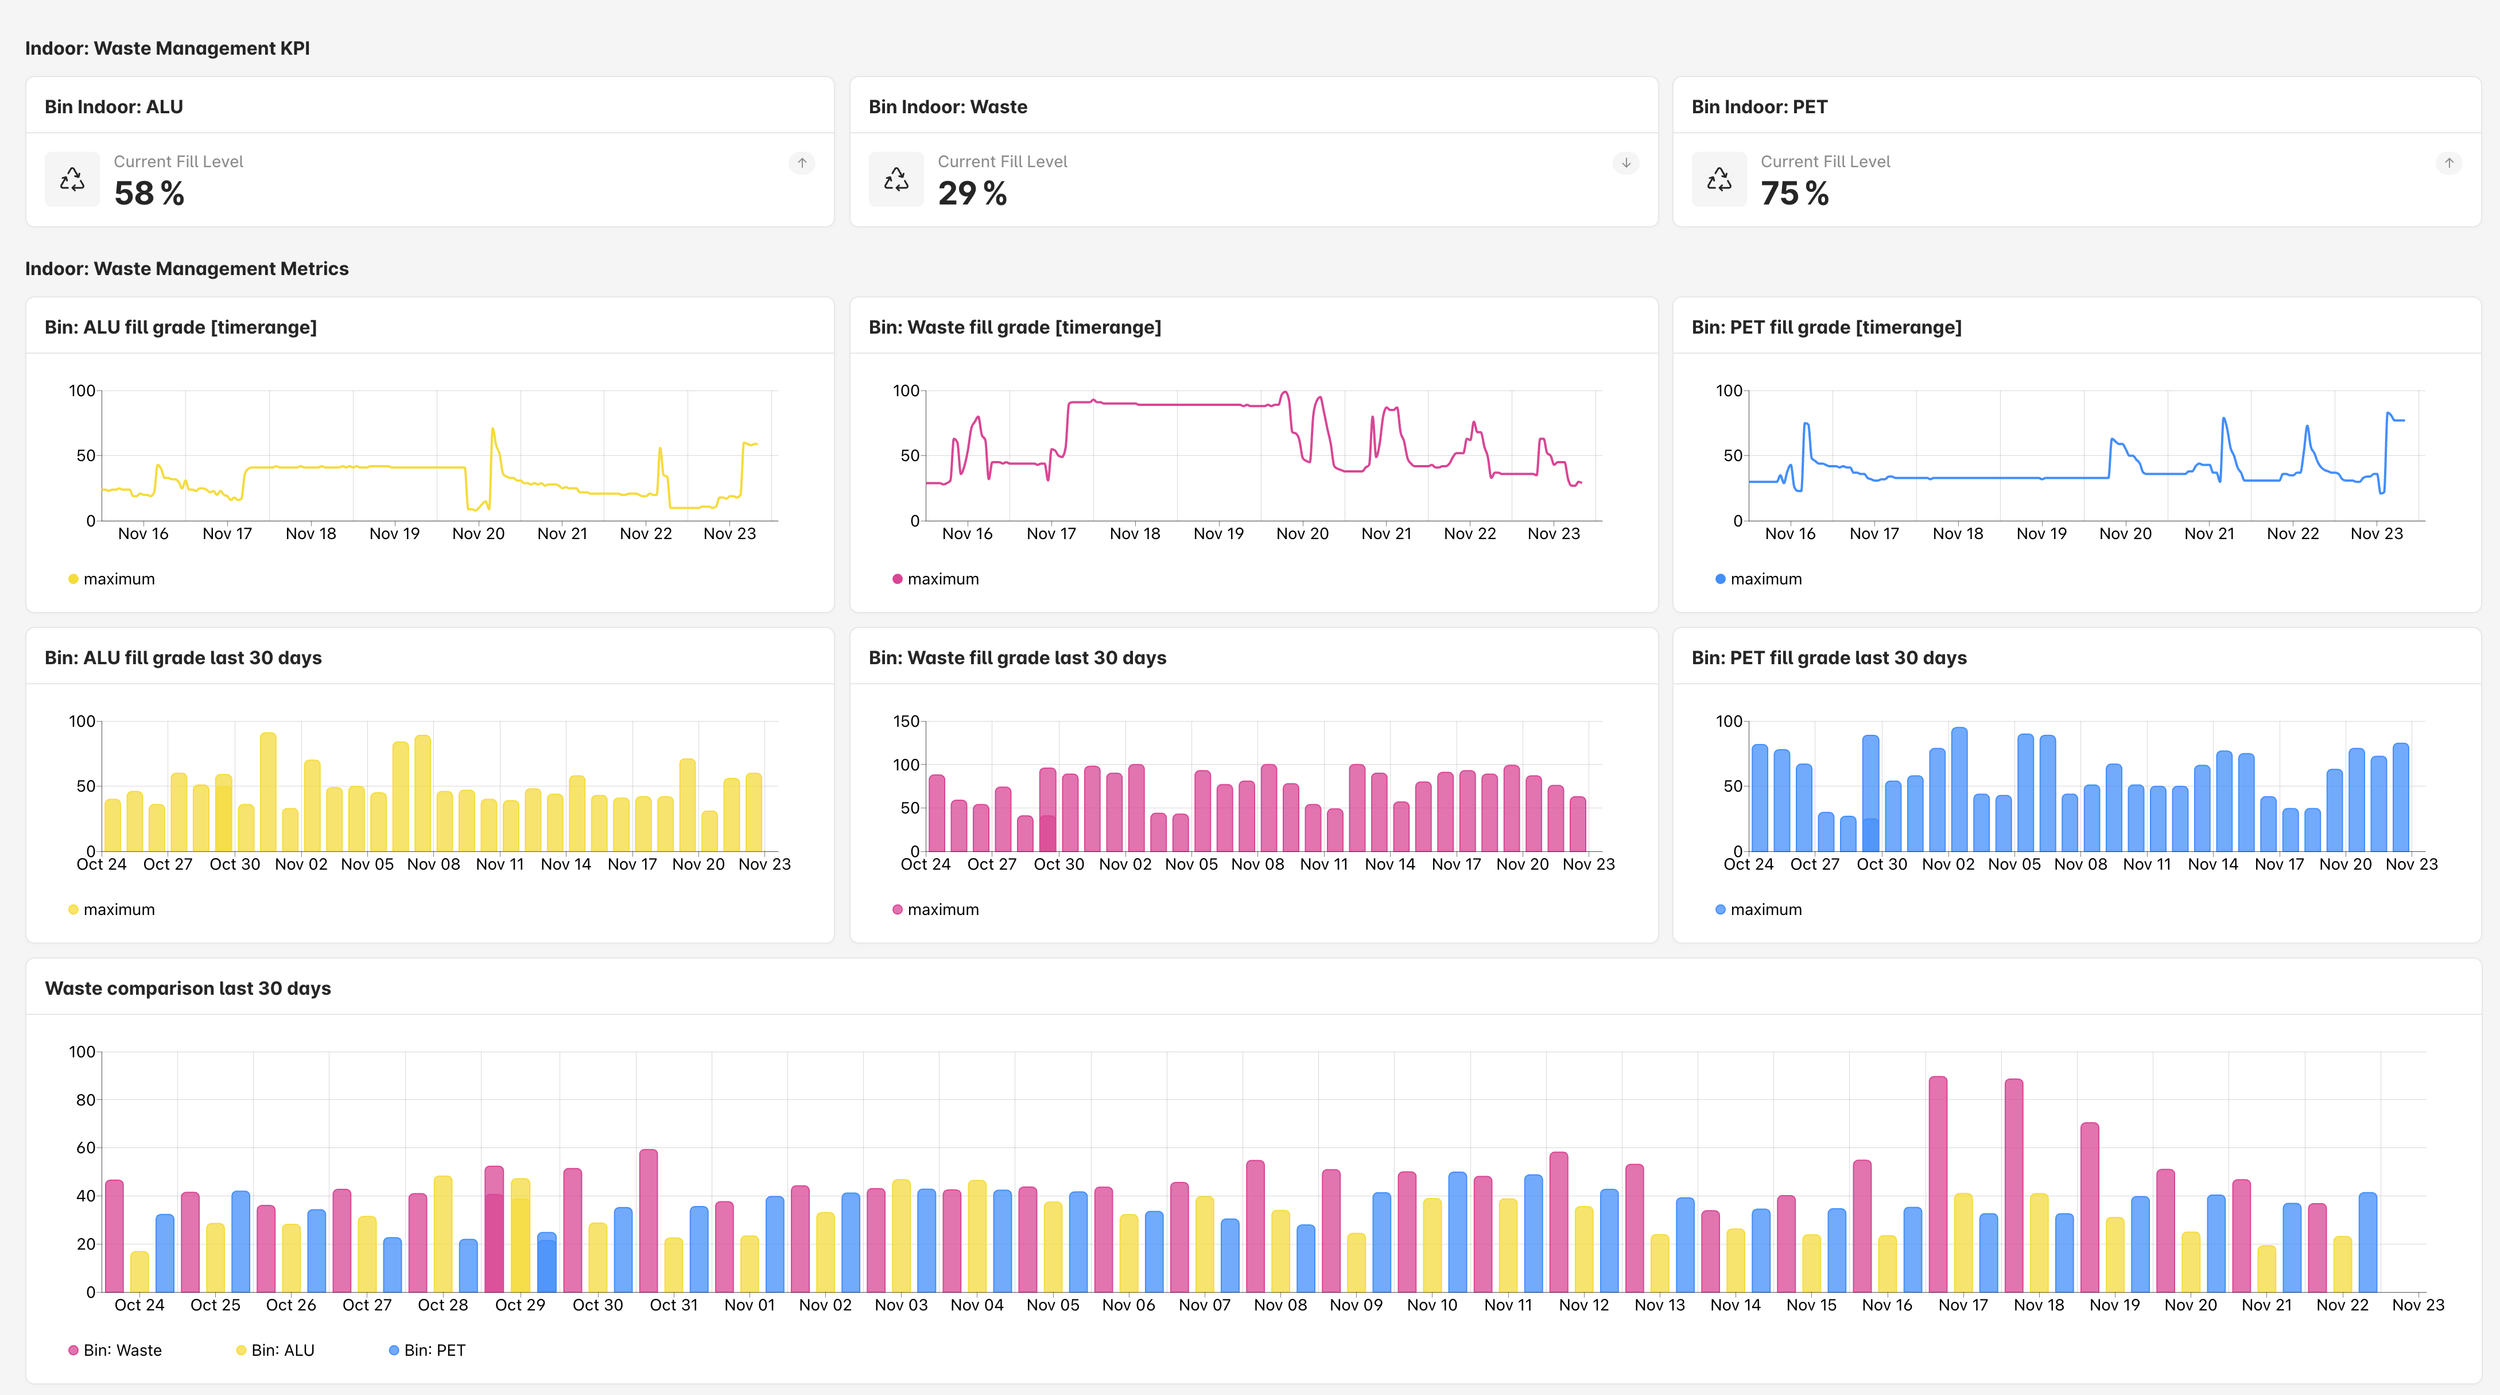Click the down-arrow trend icon on Waste card
This screenshot has width=2500, height=1395.
click(x=1626, y=163)
